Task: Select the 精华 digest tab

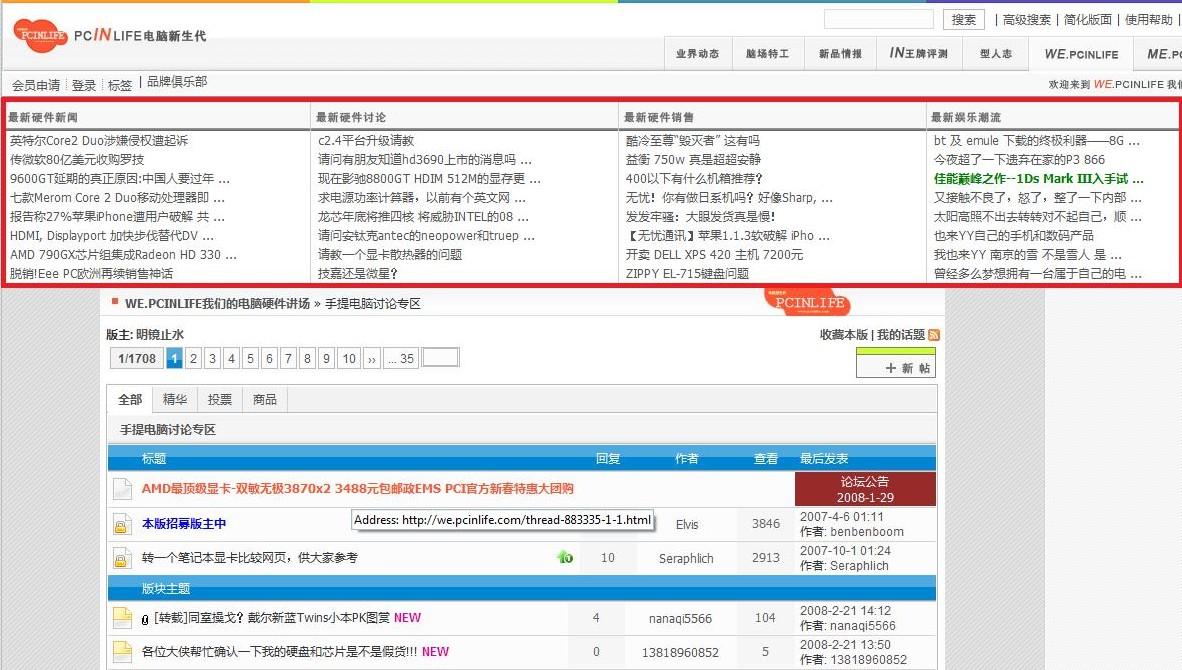Action: tap(175, 399)
